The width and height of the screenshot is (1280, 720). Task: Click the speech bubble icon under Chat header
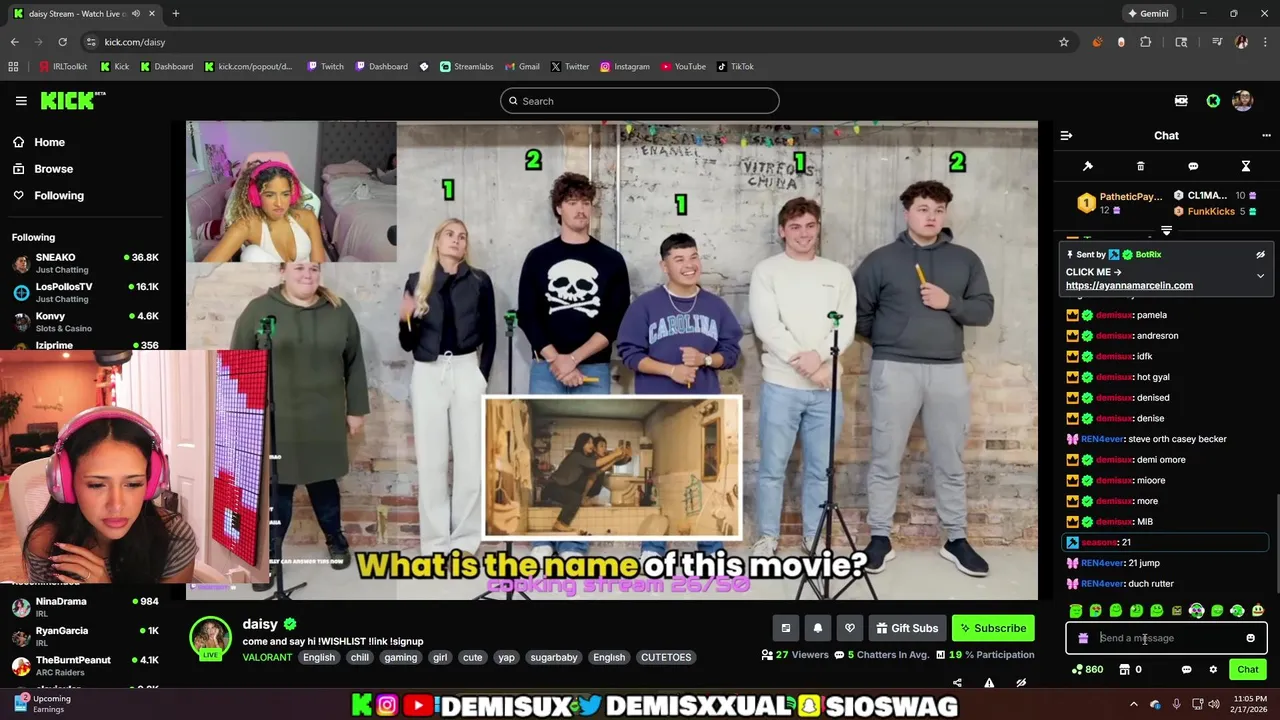tap(1193, 166)
